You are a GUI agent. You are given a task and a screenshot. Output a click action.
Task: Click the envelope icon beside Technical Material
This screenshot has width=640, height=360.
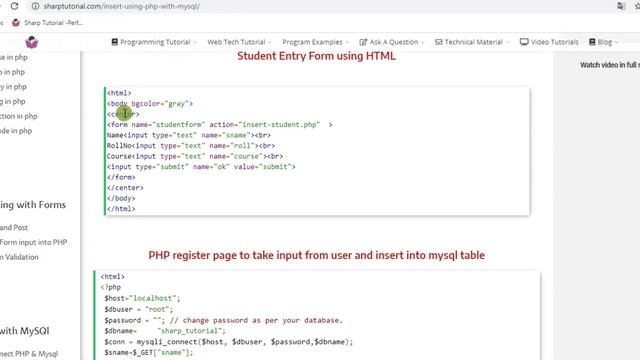point(439,42)
